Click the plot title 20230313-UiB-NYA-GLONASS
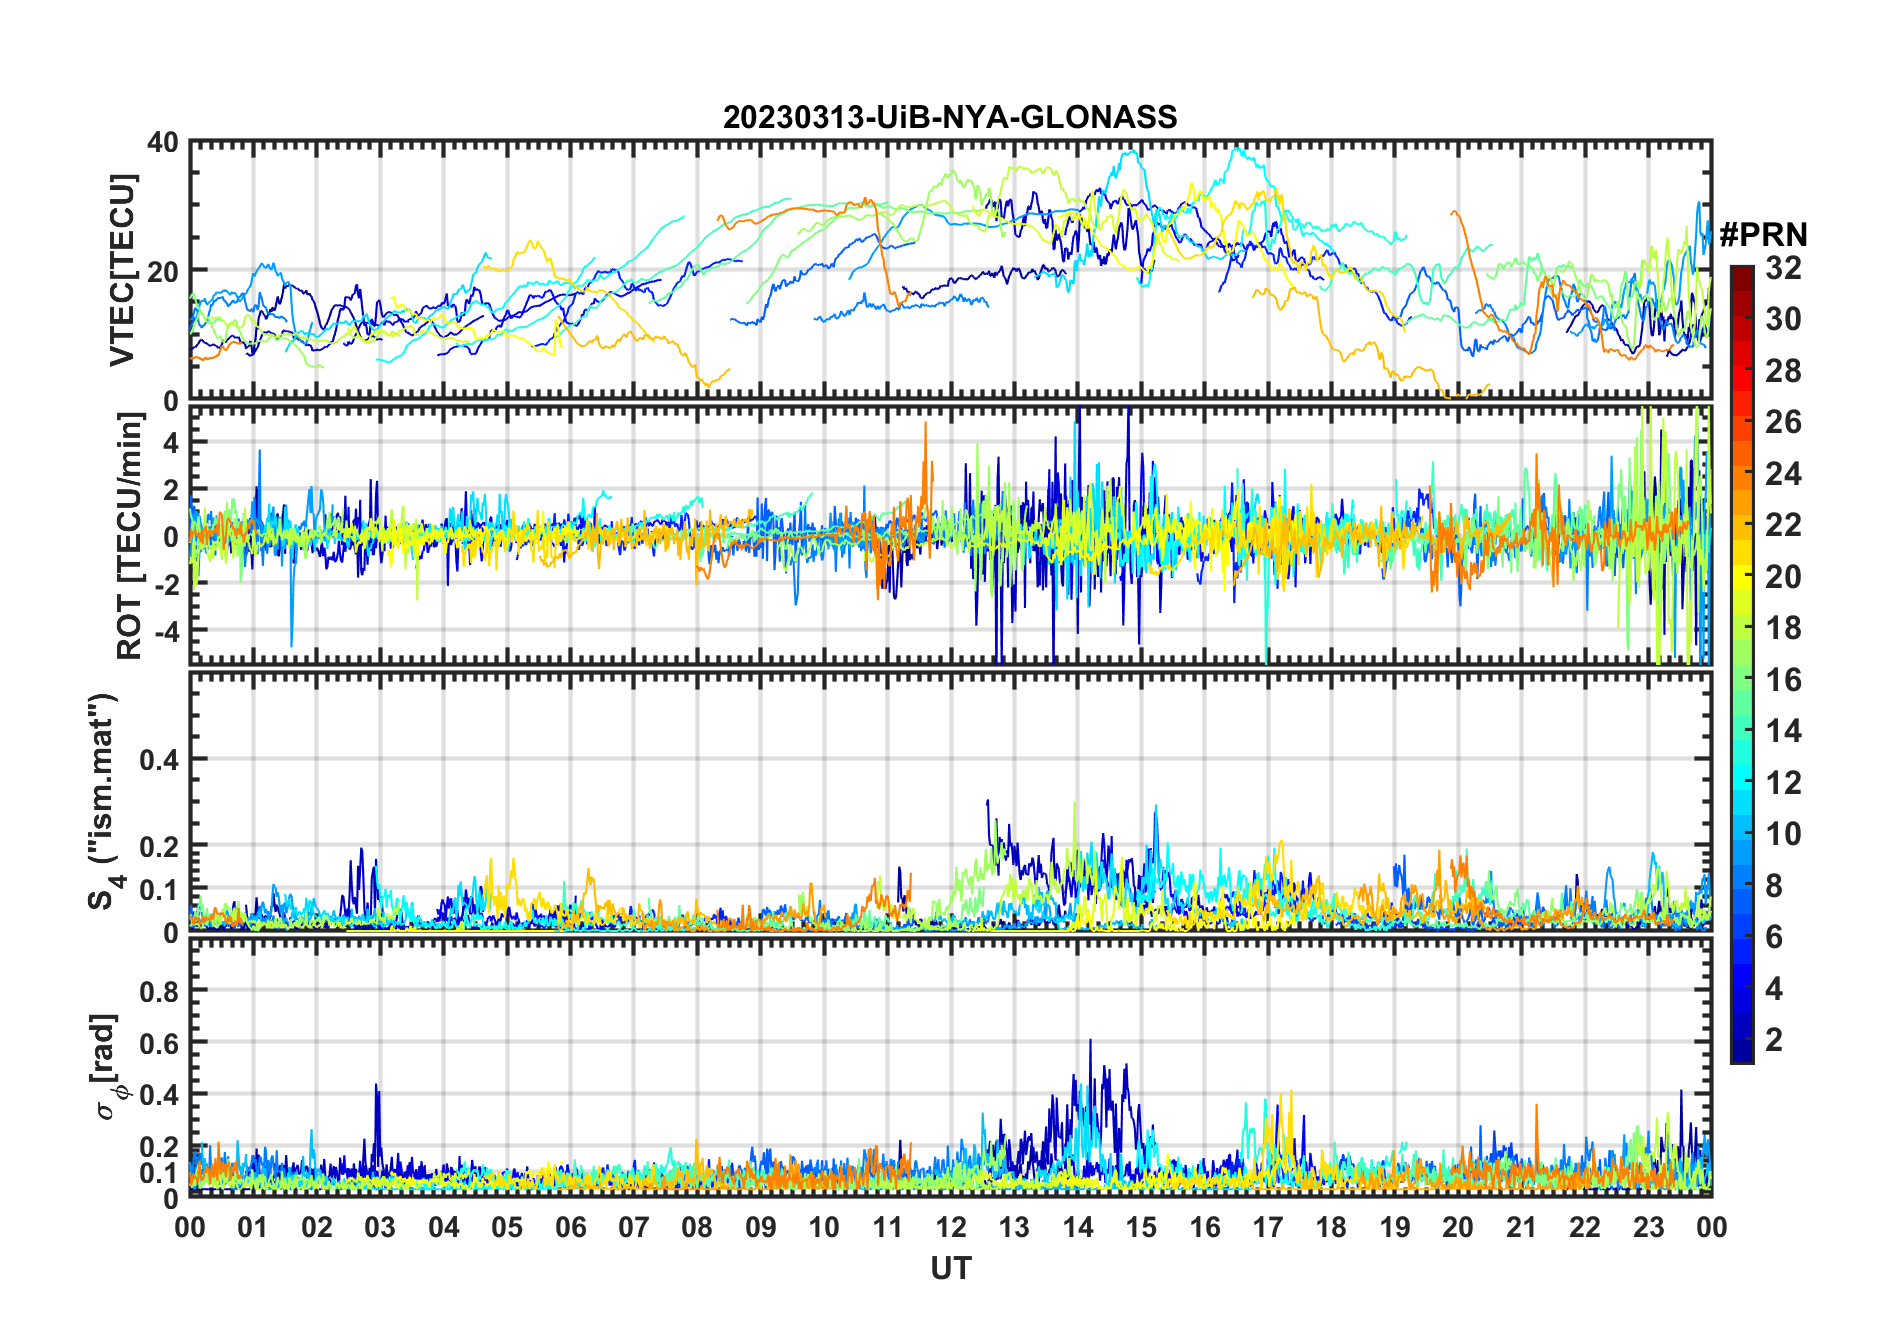This screenshot has width=1902, height=1330. point(950,117)
